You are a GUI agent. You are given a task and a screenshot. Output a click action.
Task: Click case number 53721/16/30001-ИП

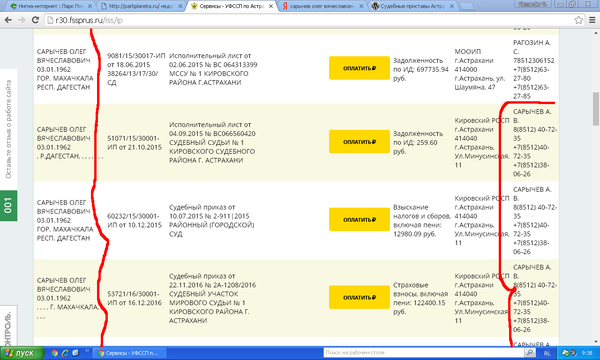point(134,298)
